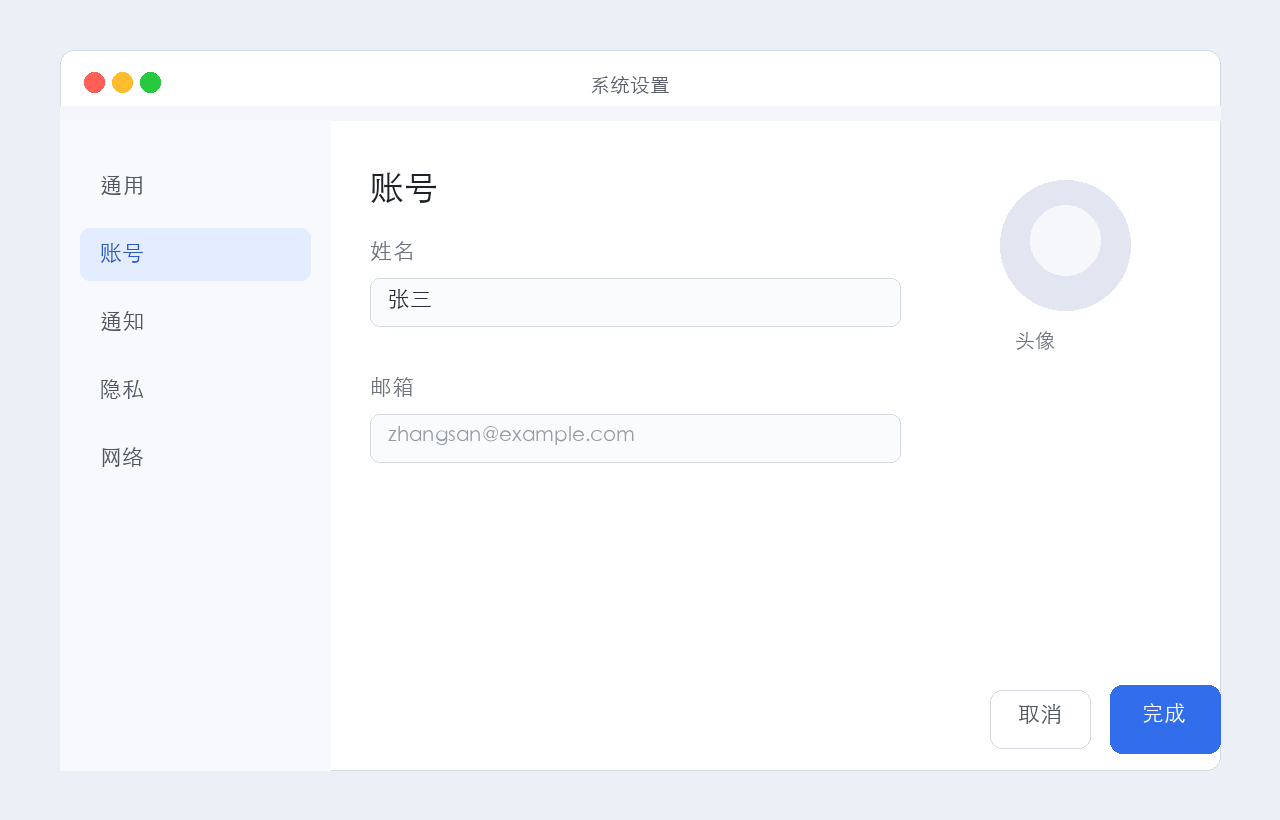Open the 隐私 settings section
1280x820 pixels.
click(x=195, y=390)
